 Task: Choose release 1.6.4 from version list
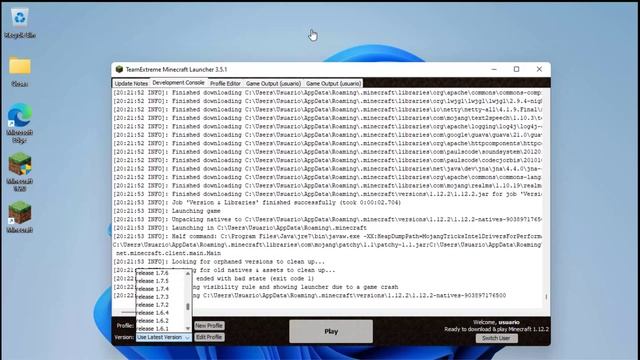[x=160, y=313]
